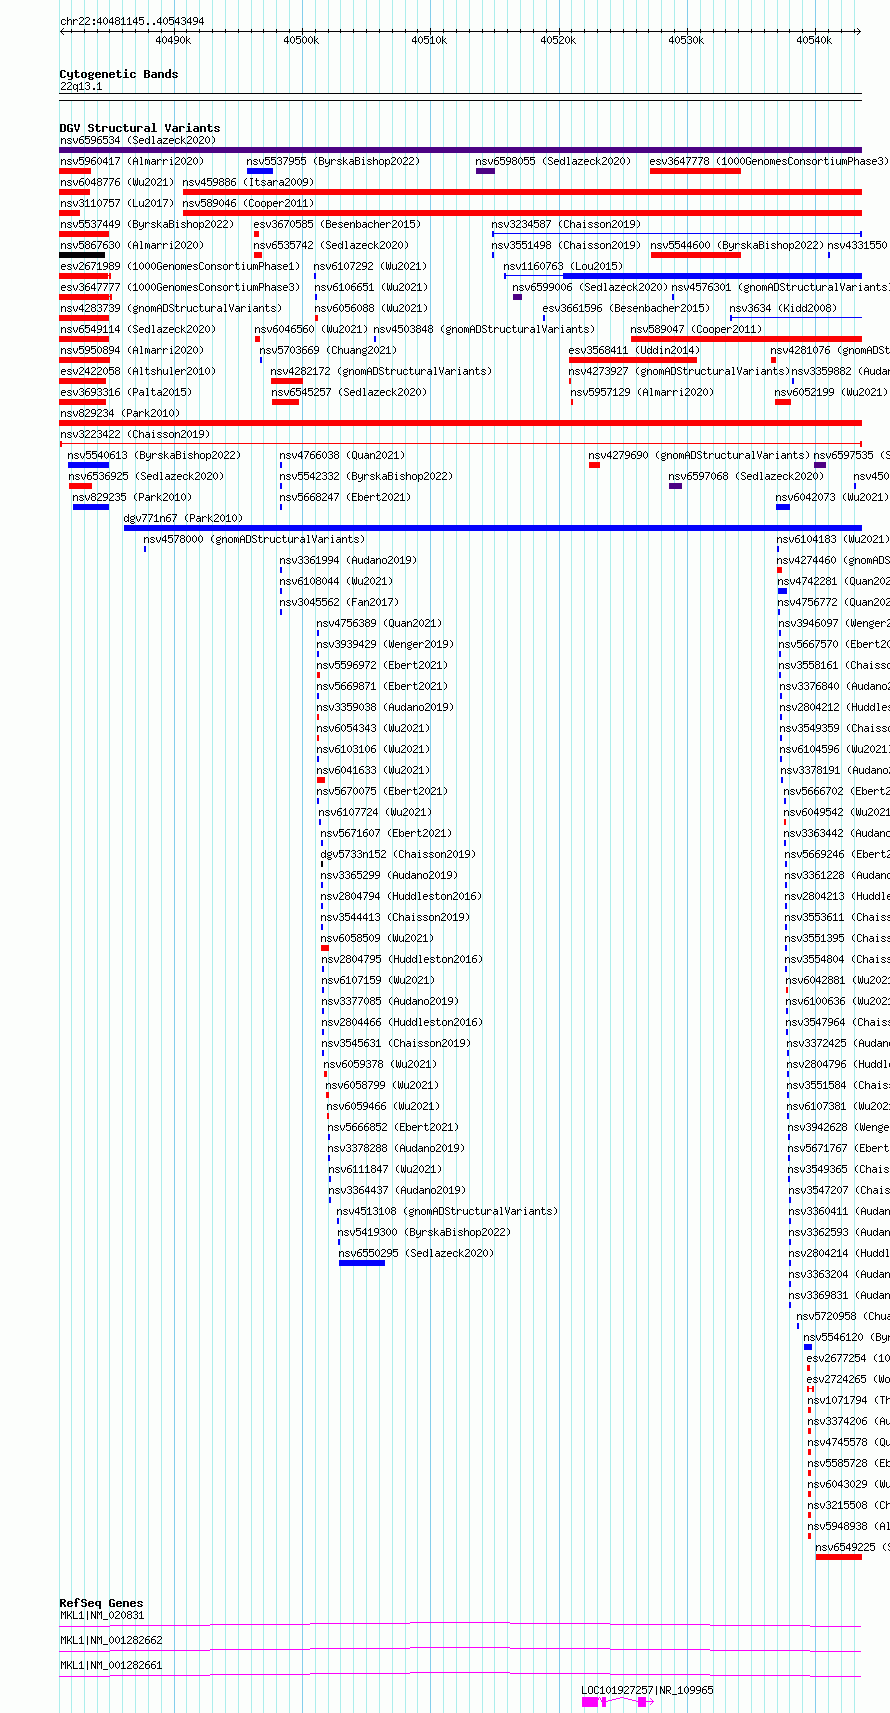Select nsv3234587 (Chaisson2019) label
Image resolution: width=890 pixels, height=1713 pixels.
pyautogui.click(x=566, y=224)
